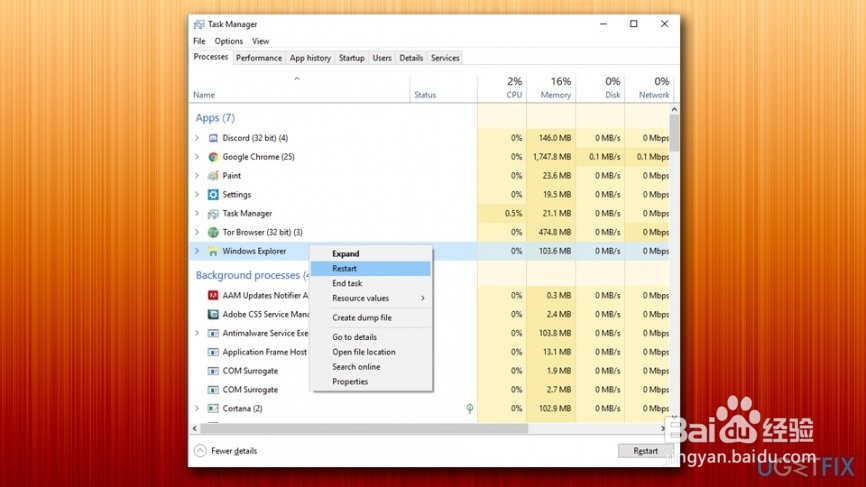This screenshot has height=487, width=866.
Task: Expand the Discord (32 bit) process group
Action: (x=197, y=138)
